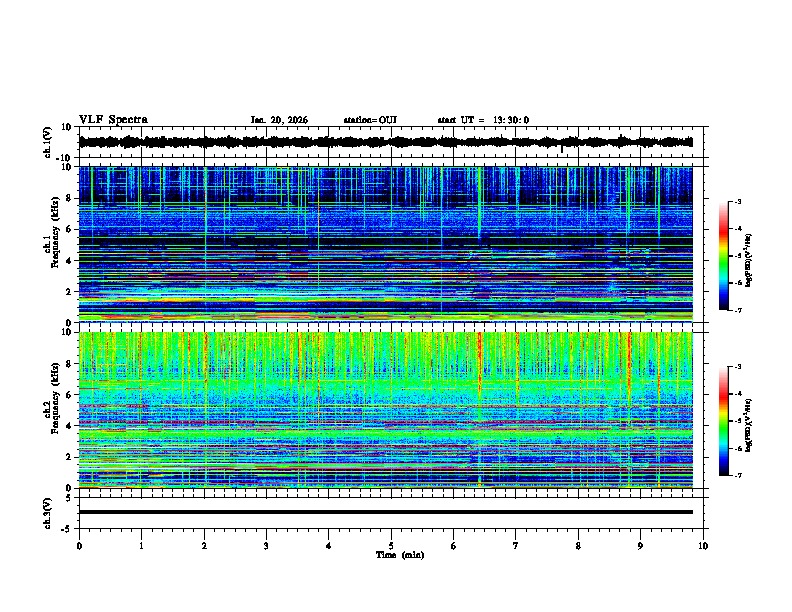Click the ch.2 spectrogram color scale bar
This screenshot has height=612, width=792.
[x=723, y=421]
